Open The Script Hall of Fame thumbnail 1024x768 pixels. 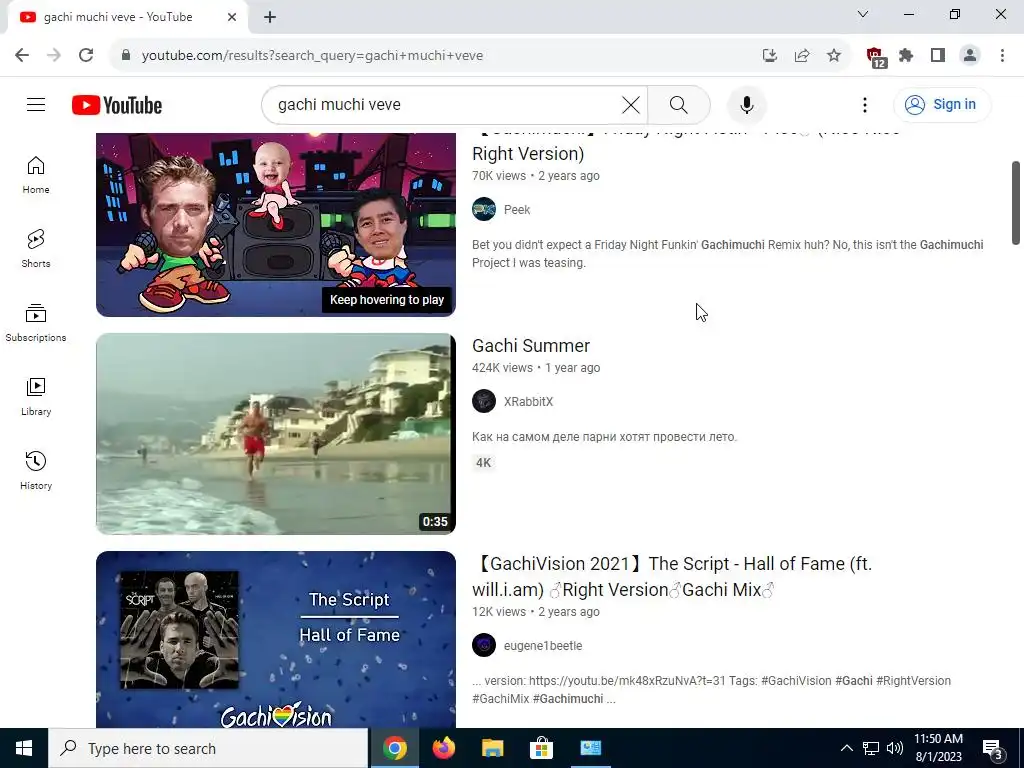[x=276, y=639]
